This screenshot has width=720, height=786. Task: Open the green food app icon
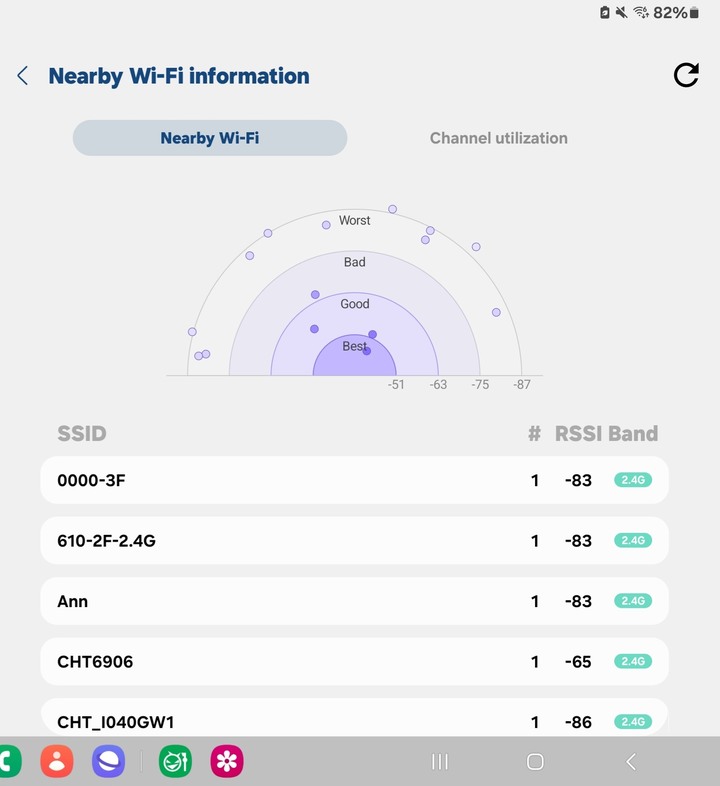(x=175, y=761)
